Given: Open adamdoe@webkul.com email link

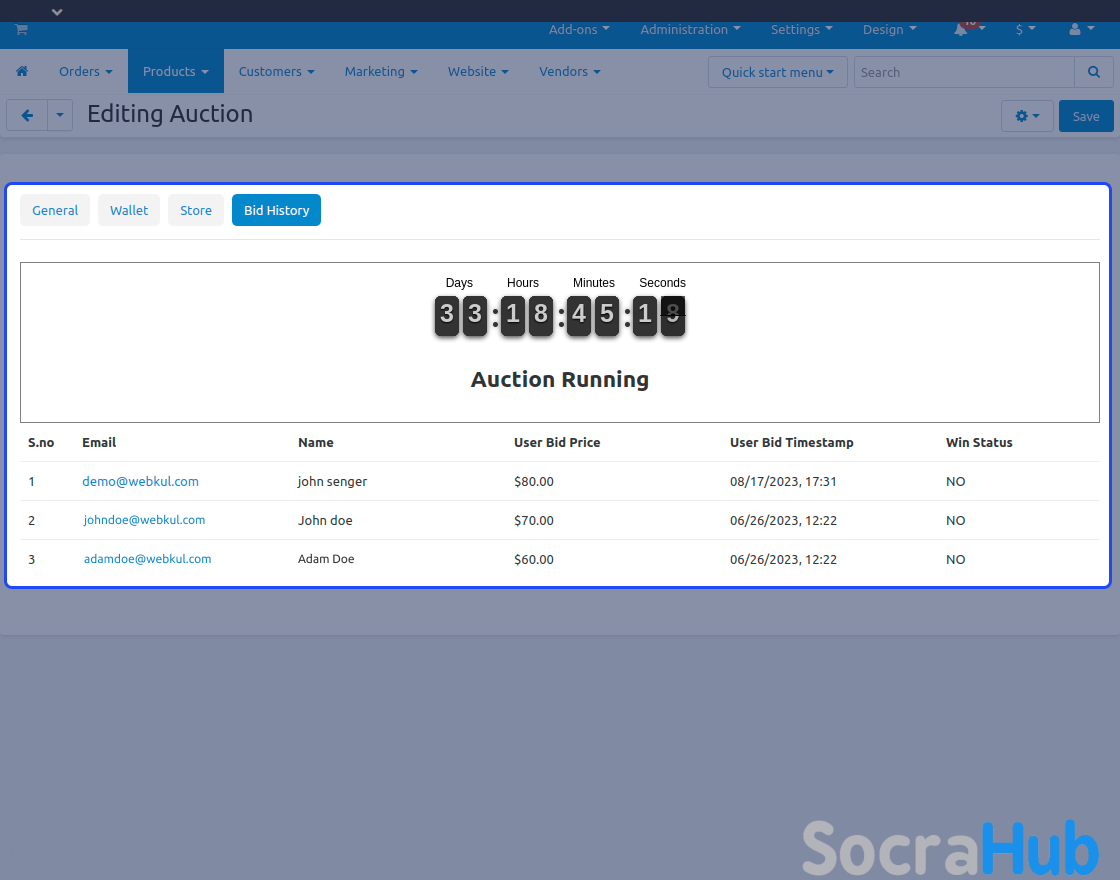Looking at the screenshot, I should coord(148,559).
